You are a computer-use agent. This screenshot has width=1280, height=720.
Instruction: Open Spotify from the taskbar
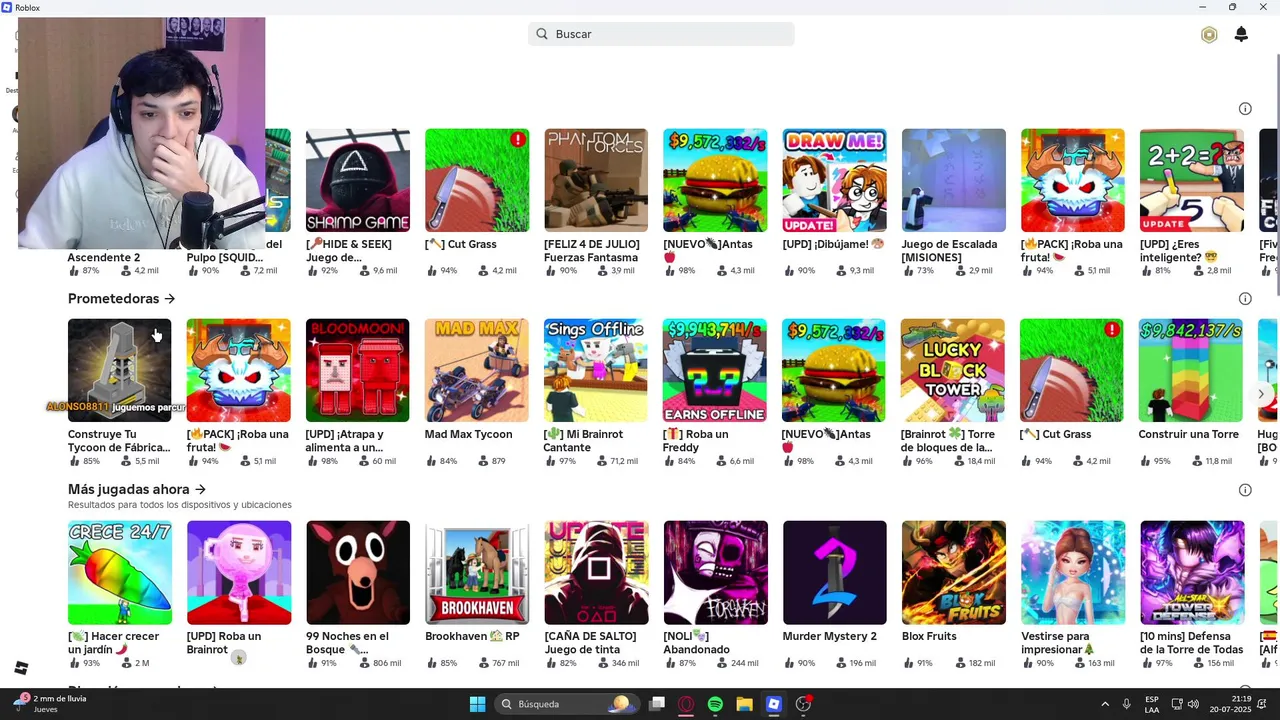click(715, 704)
